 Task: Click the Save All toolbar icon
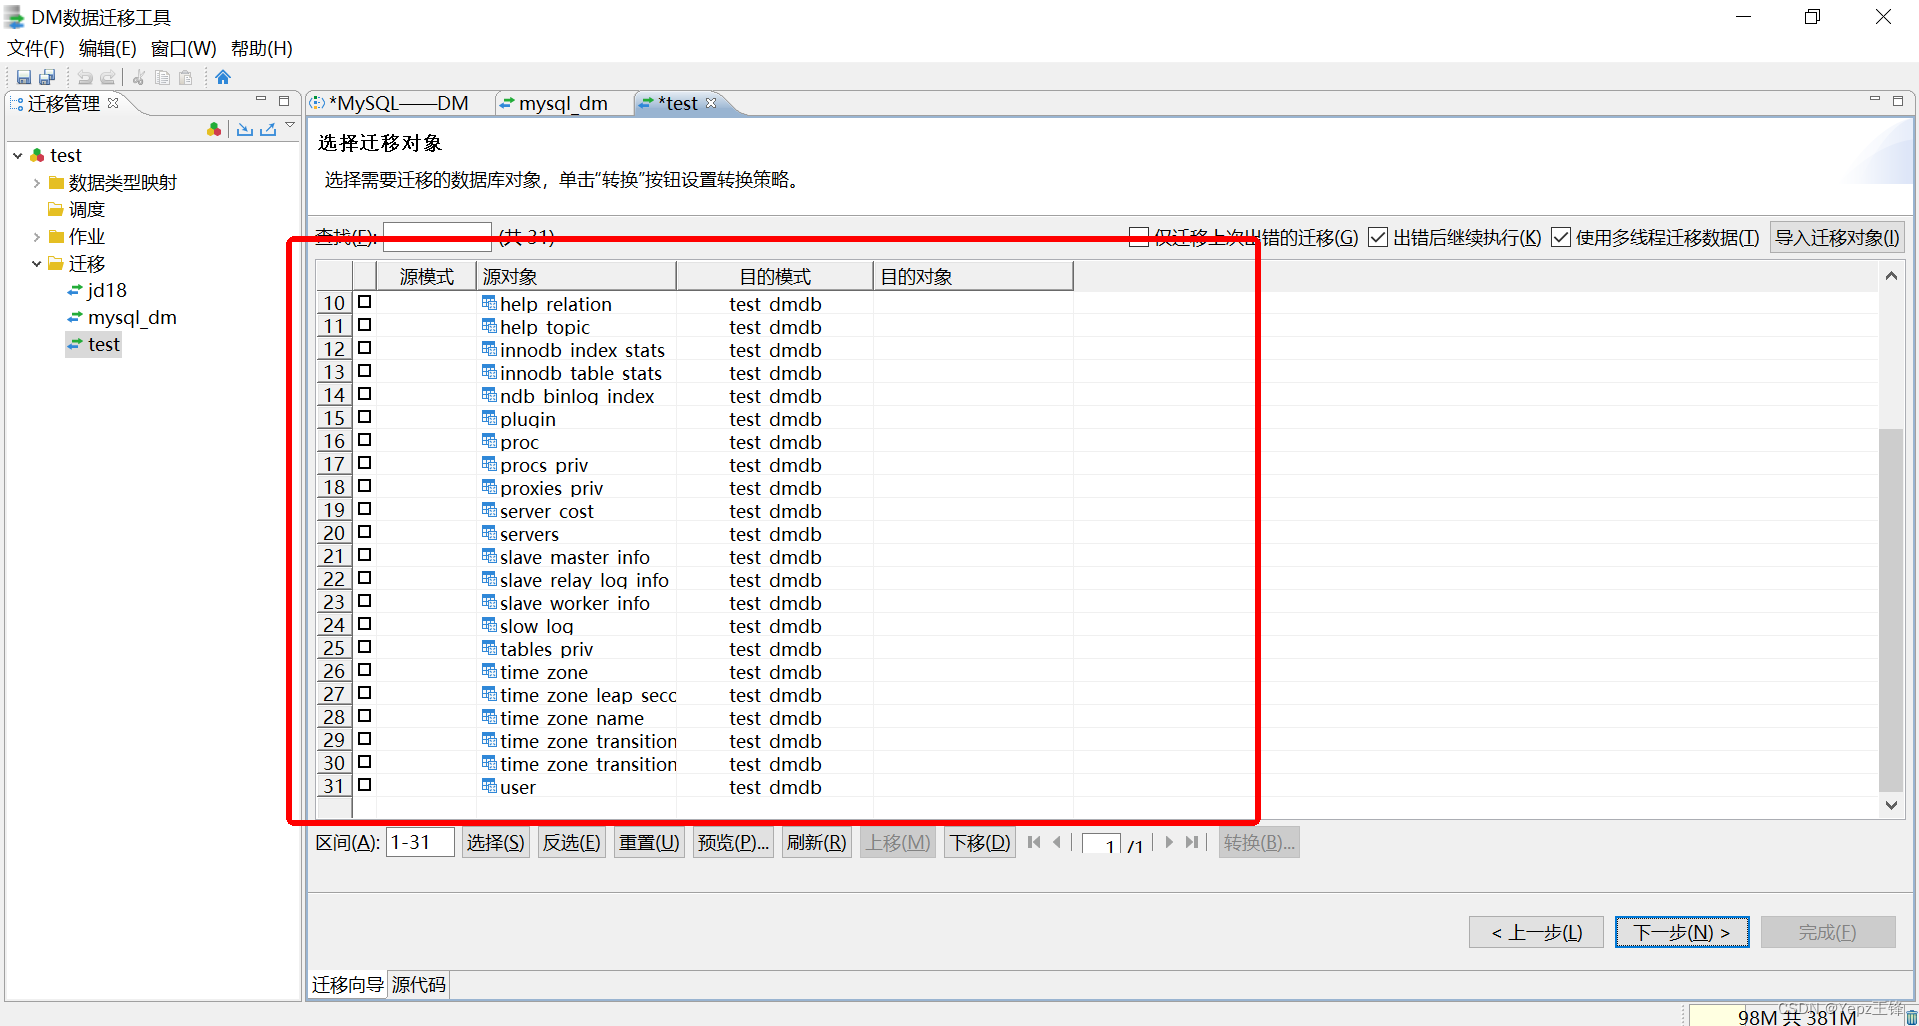click(x=47, y=77)
